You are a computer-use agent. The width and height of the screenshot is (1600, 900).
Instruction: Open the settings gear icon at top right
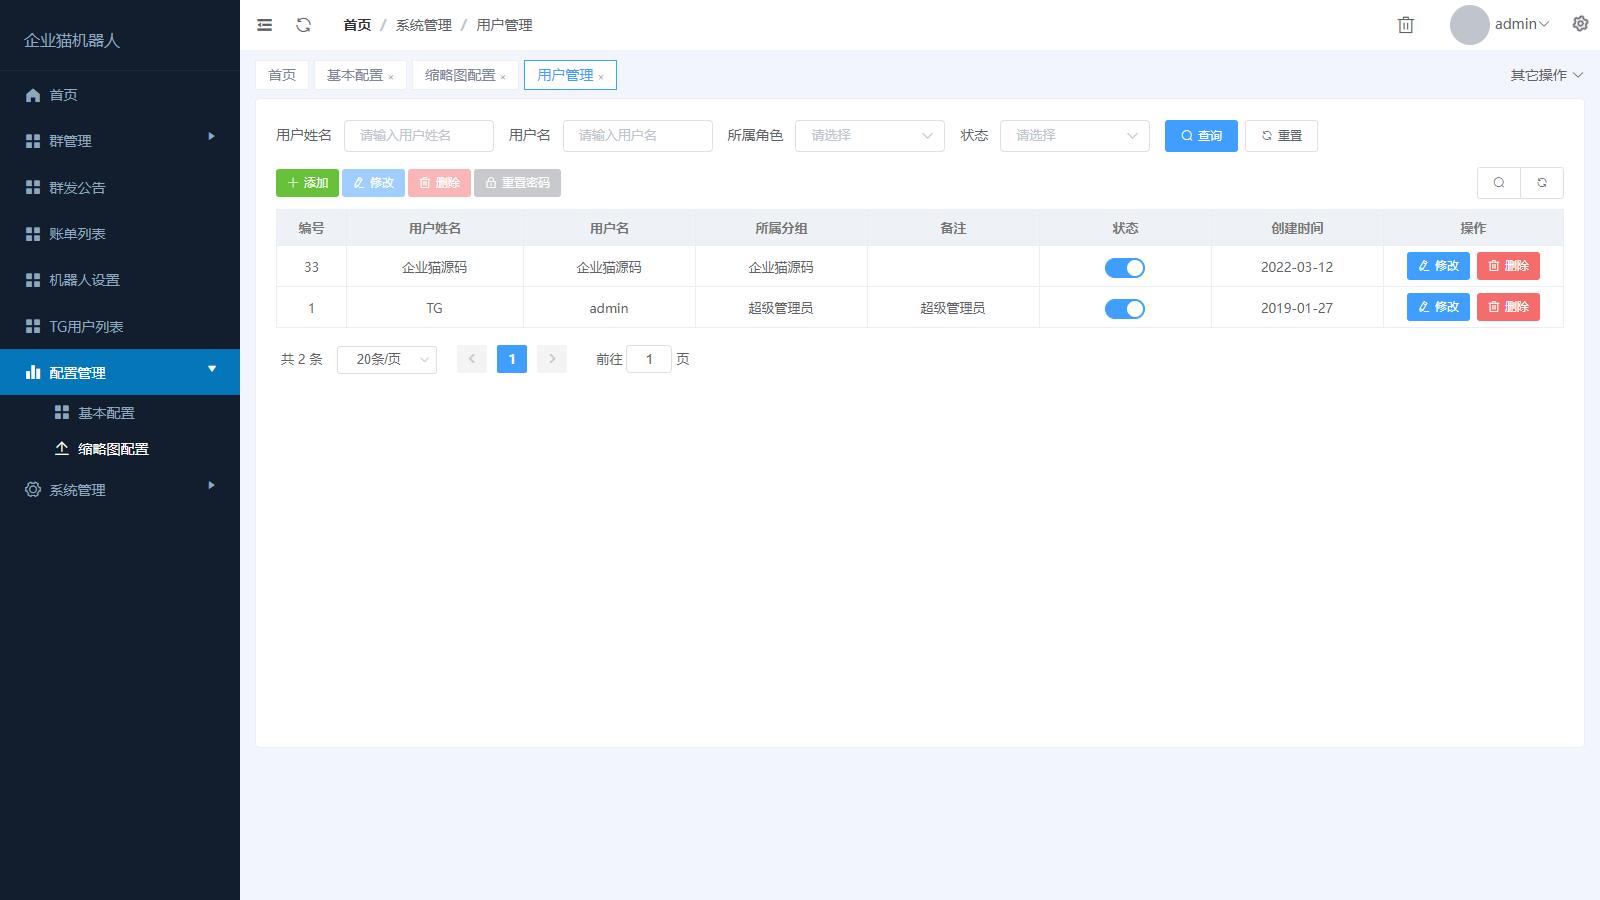(x=1580, y=24)
